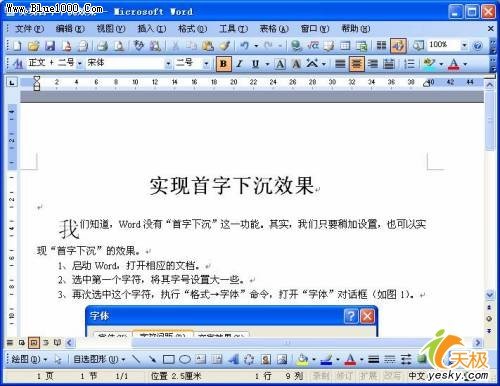Toggle Center alignment
The image size is (500, 386).
pos(356,63)
